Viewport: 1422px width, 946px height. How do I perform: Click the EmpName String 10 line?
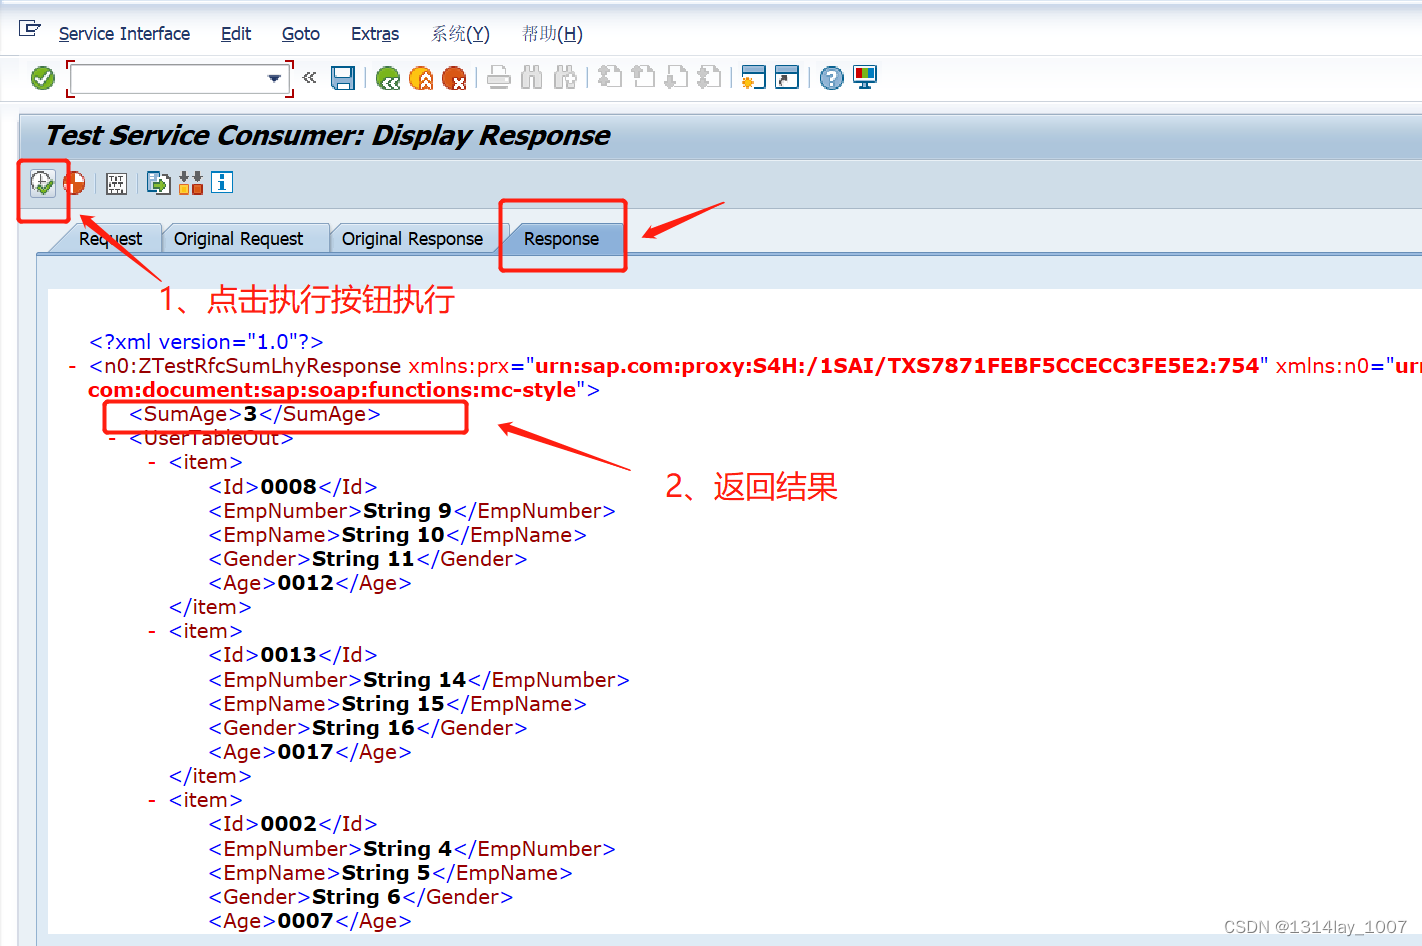[398, 535]
